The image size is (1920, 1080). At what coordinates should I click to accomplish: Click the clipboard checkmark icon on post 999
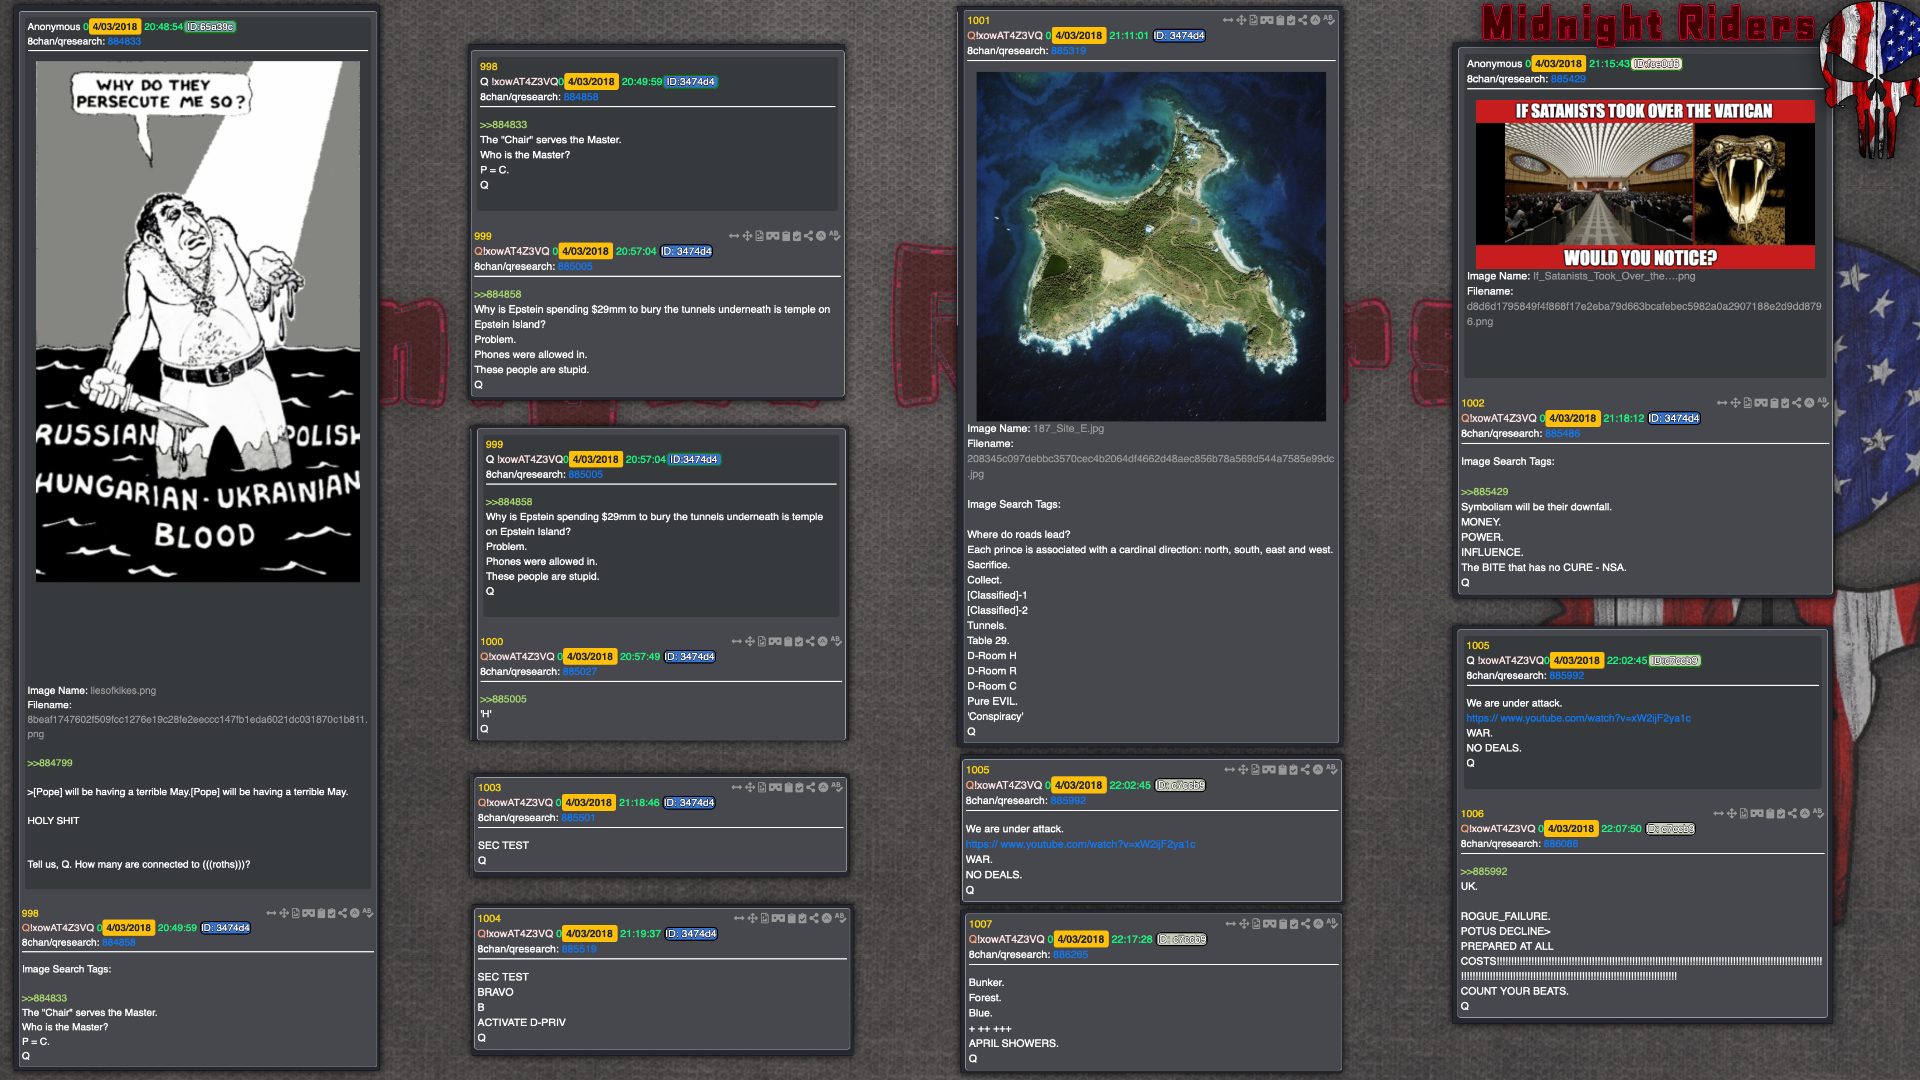click(x=797, y=236)
